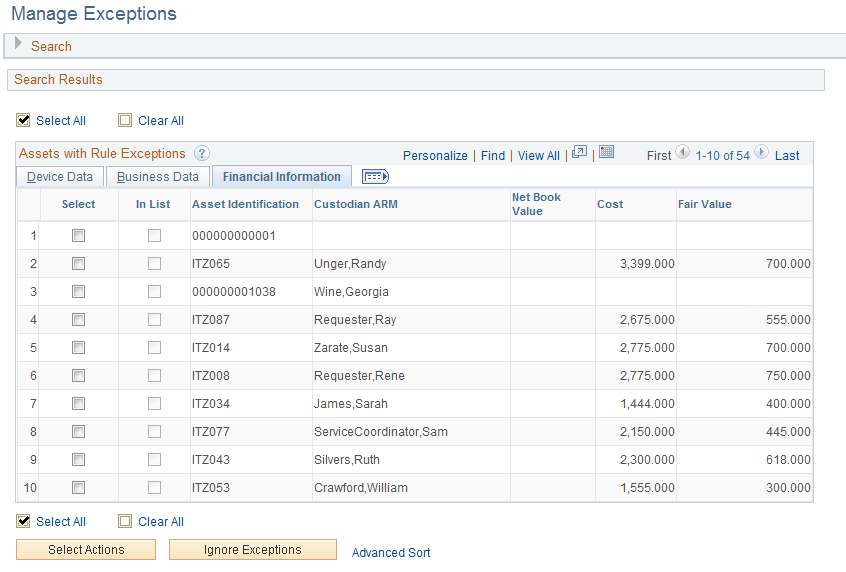Toggle the top Select All checkbox
Viewport: 846px width, 572px height.
(x=23, y=120)
